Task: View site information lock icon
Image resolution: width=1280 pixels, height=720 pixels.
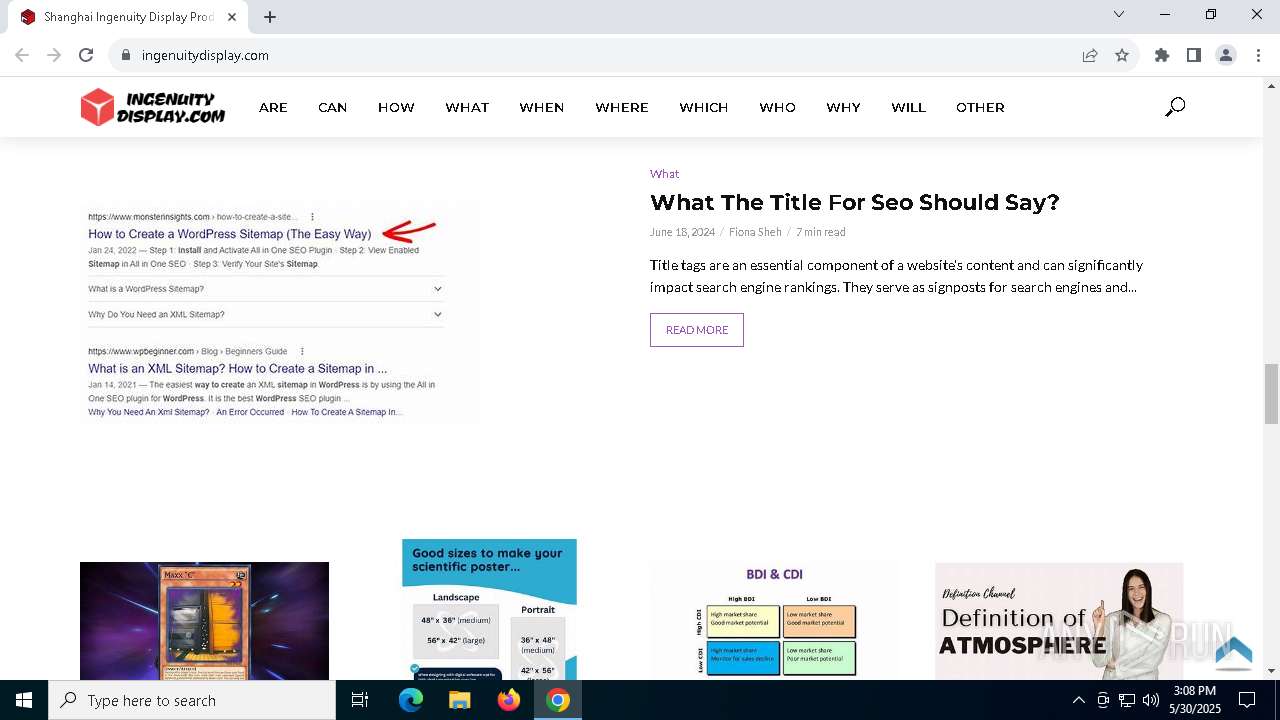Action: click(126, 55)
